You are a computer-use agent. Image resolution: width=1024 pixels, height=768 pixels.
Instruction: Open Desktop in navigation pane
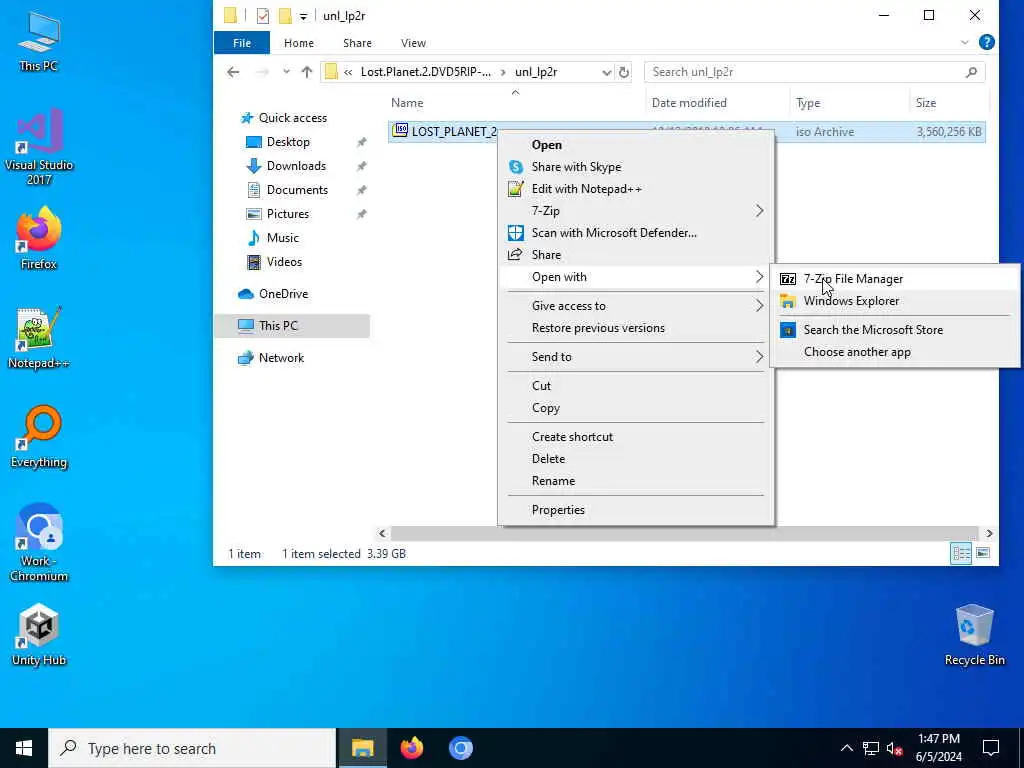point(288,142)
